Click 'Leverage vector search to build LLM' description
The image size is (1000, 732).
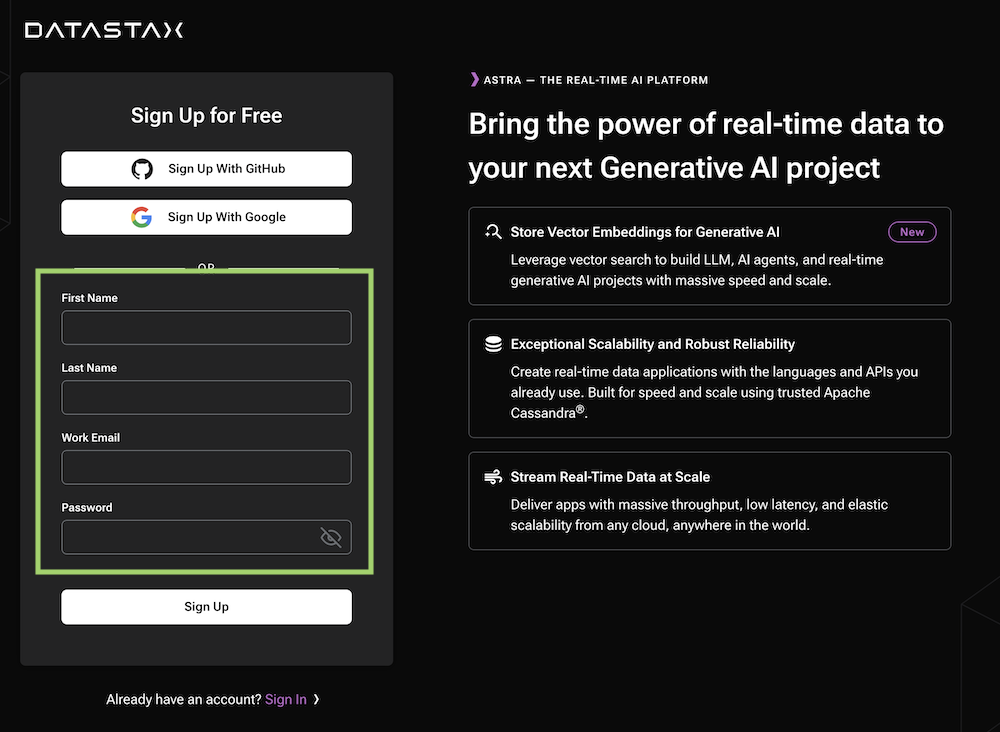click(x=697, y=270)
